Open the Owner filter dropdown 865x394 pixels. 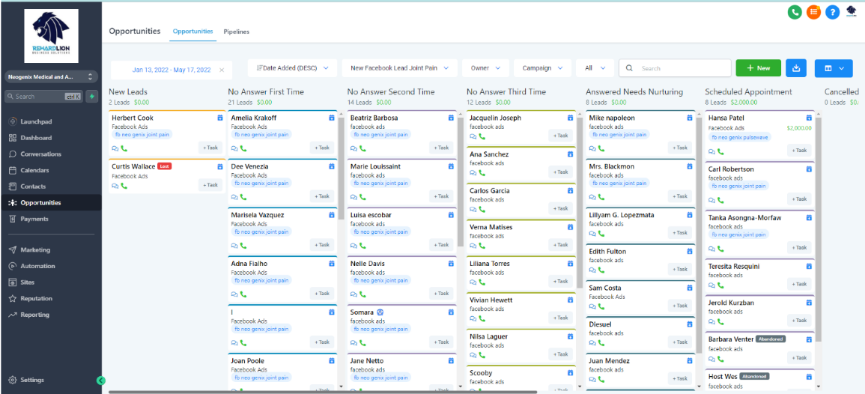coord(485,68)
